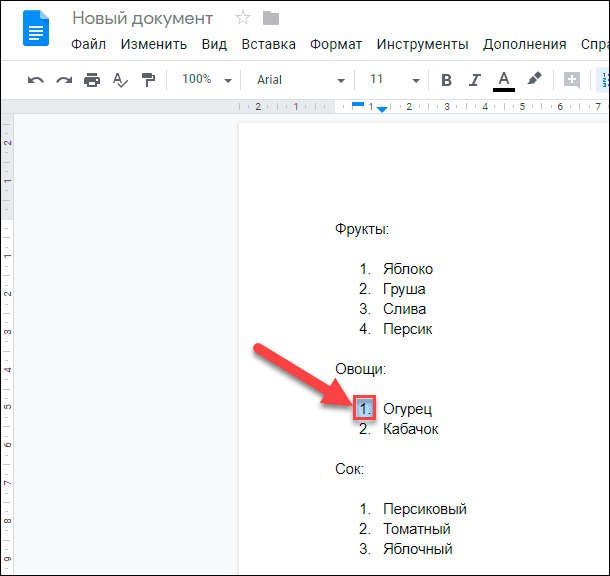Print the document using the printer icon
Screen dimensions: 610x576
point(92,80)
